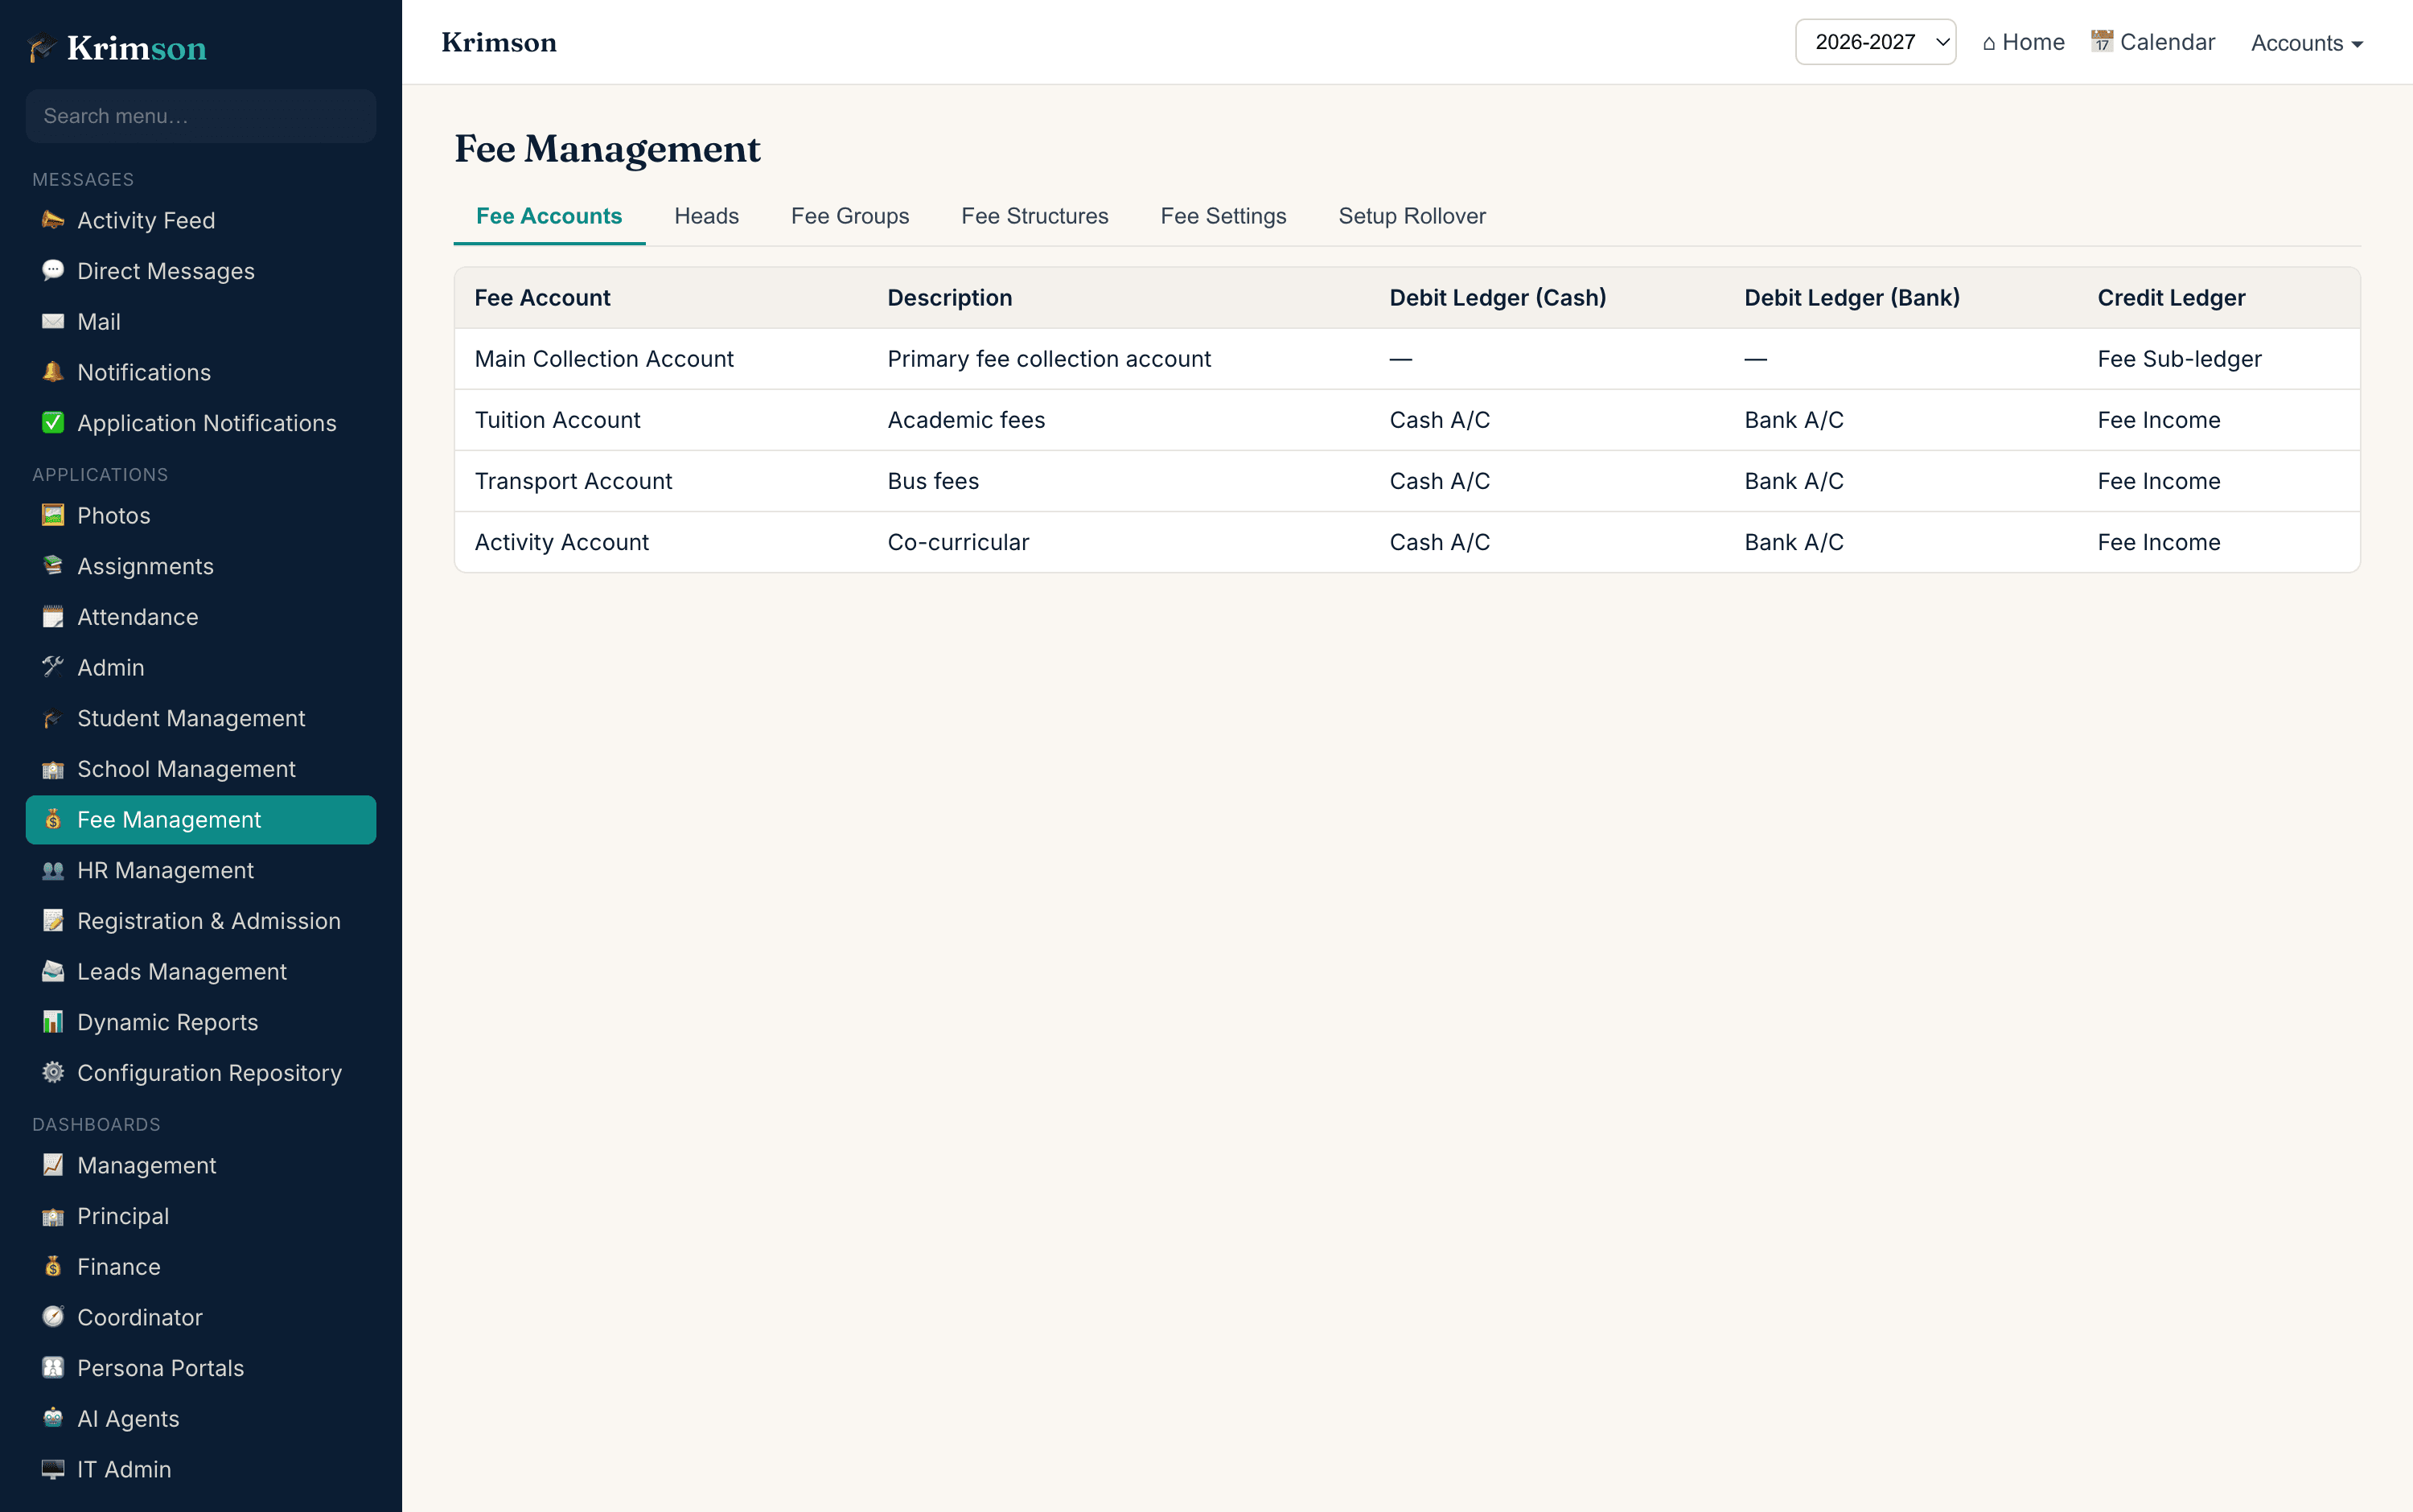Click Fee Income in the Activity Account row

coord(2158,542)
